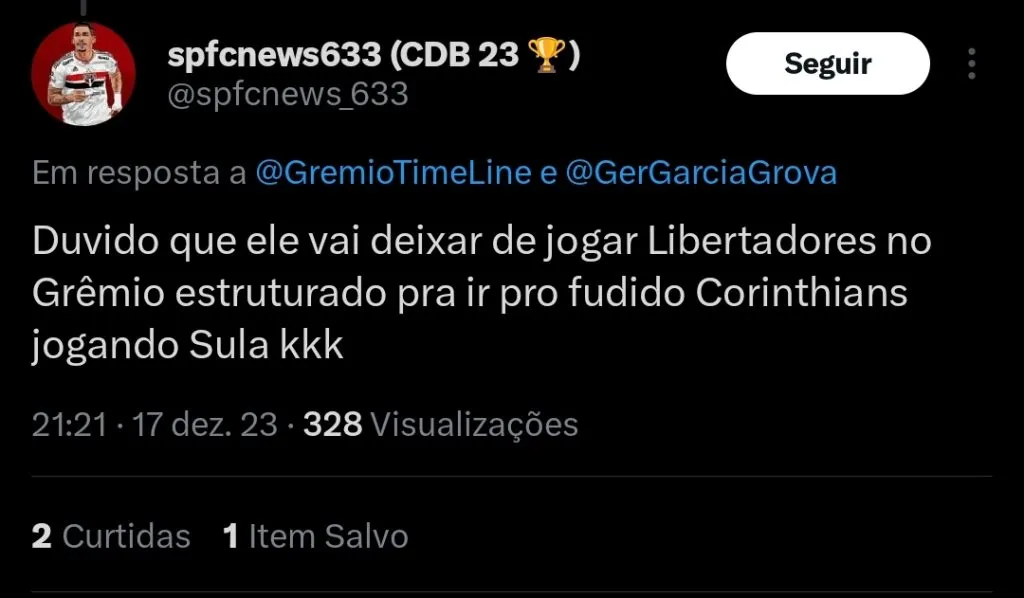Screen dimensions: 1024x598
Task: Click "jogando Sula kkk" tweet line
Action: point(187,345)
